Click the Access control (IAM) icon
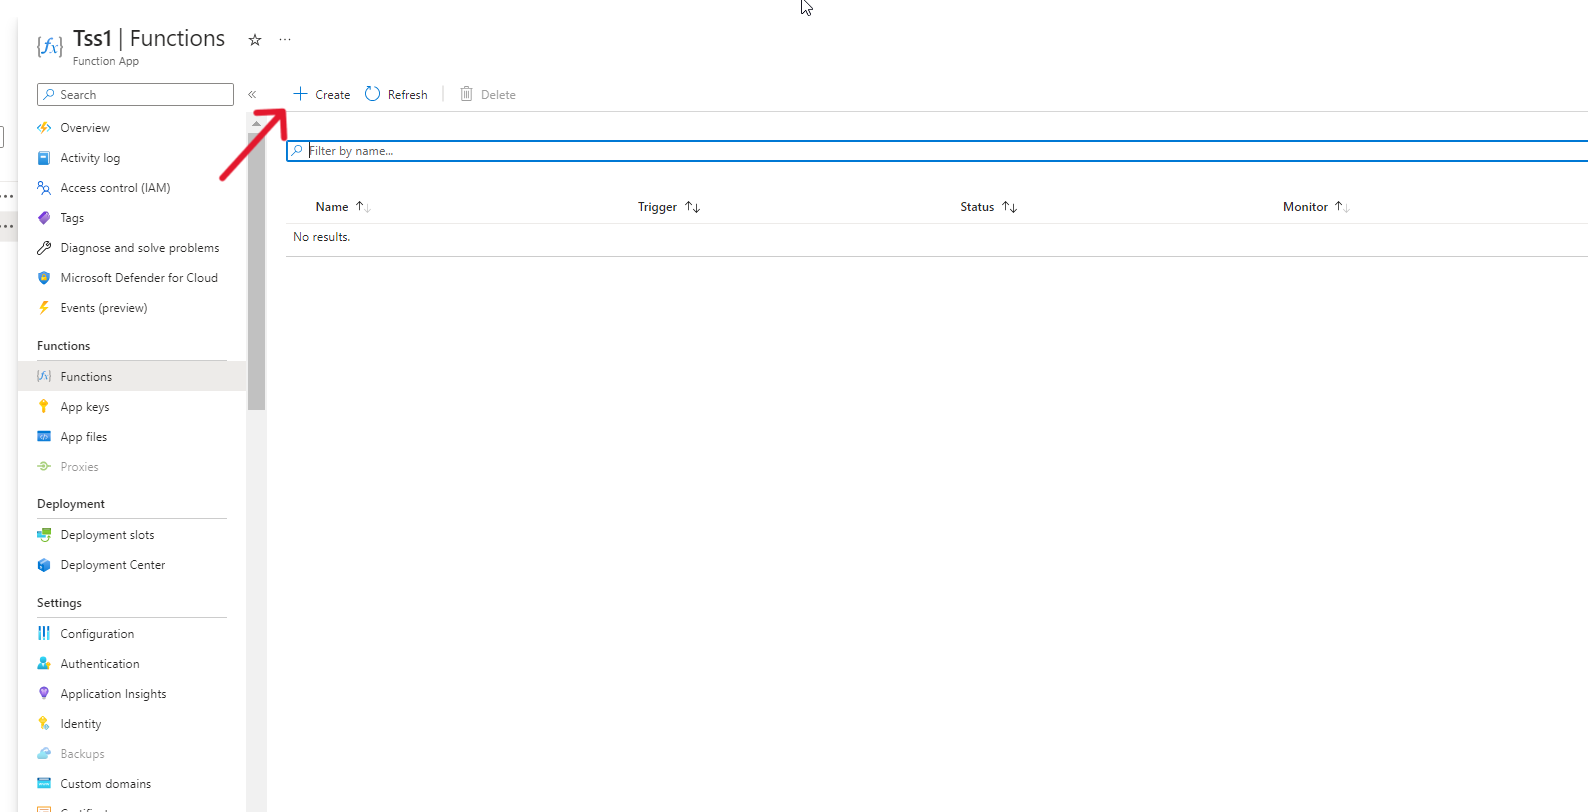 44,188
